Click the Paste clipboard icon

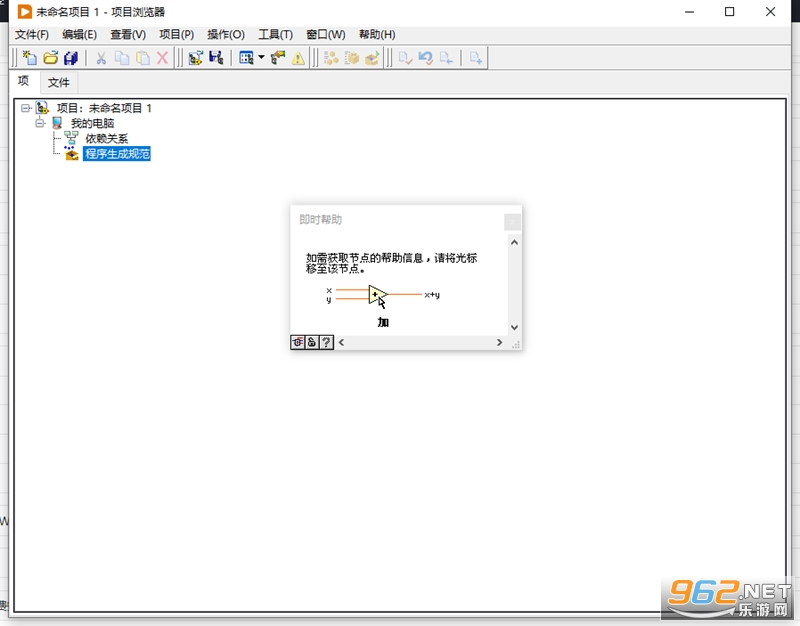coord(142,58)
